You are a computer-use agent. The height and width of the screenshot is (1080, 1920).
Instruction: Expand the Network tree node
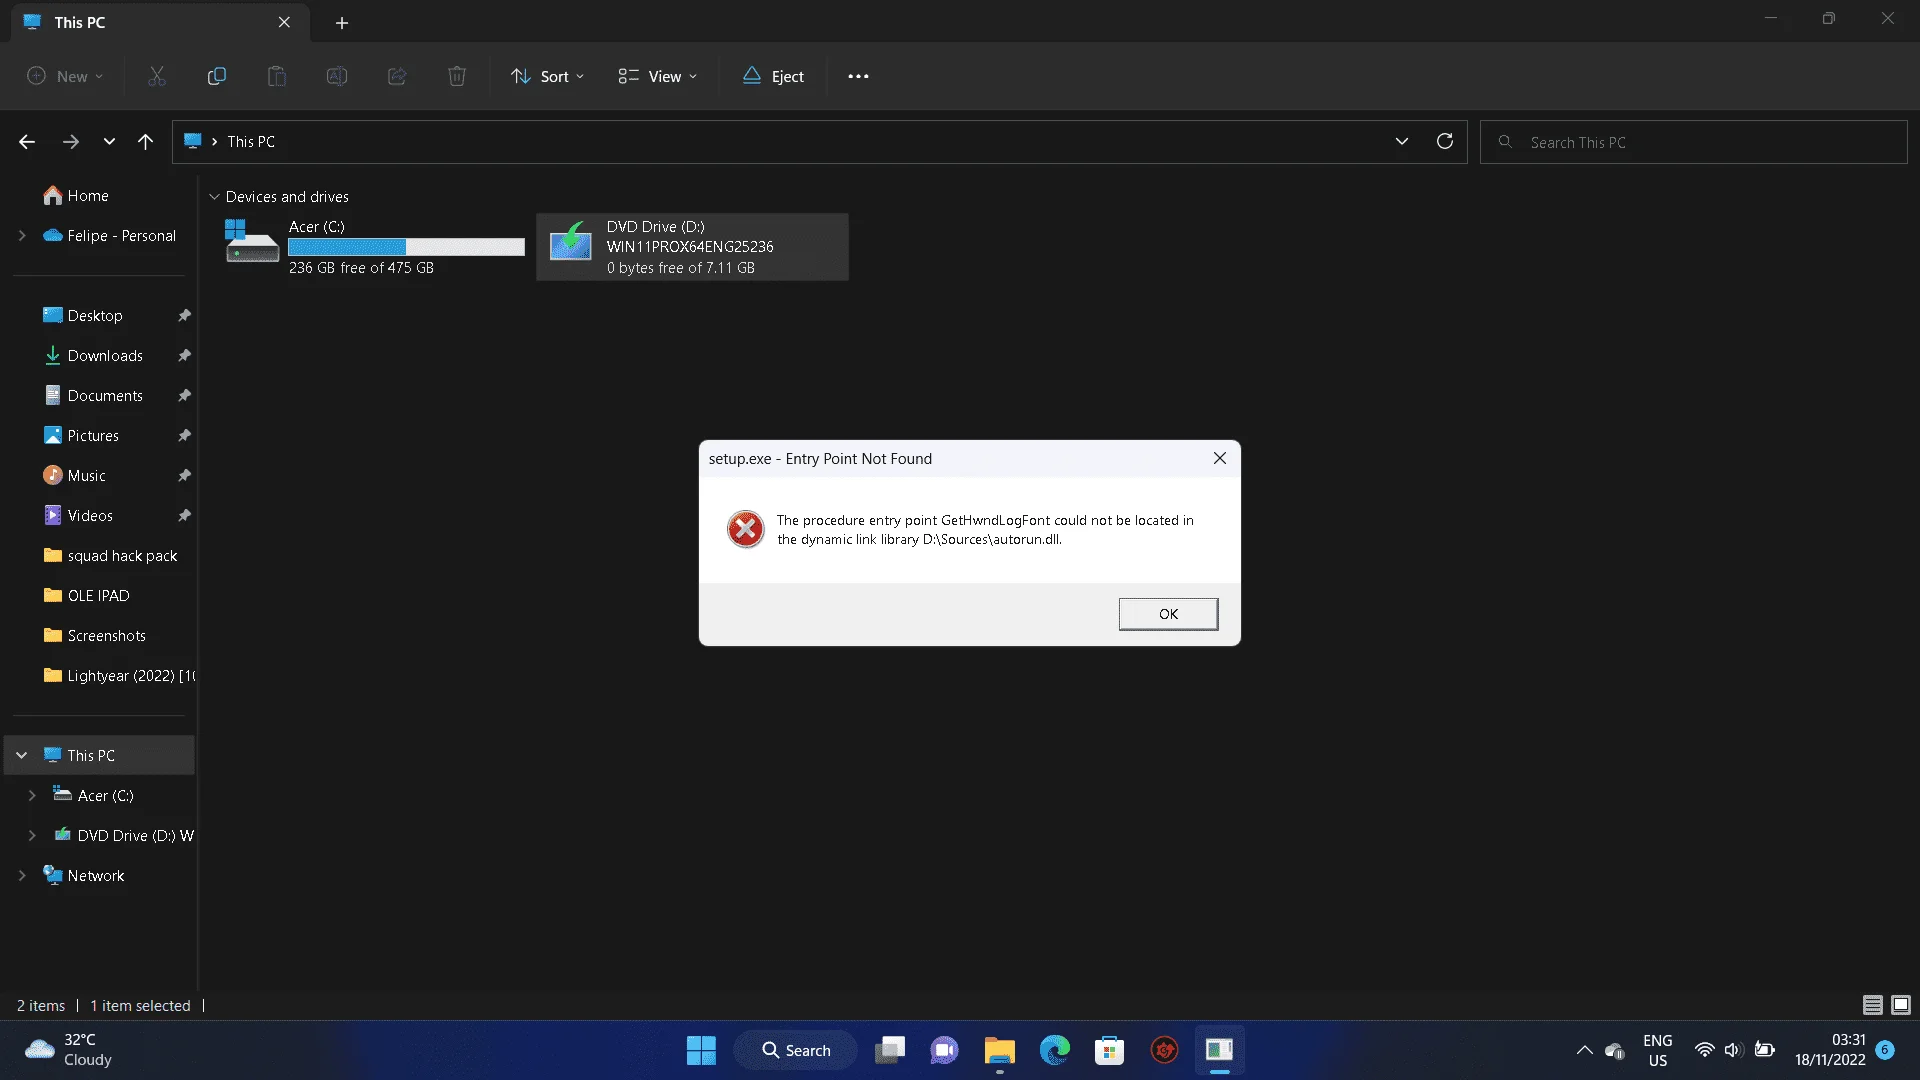point(22,875)
